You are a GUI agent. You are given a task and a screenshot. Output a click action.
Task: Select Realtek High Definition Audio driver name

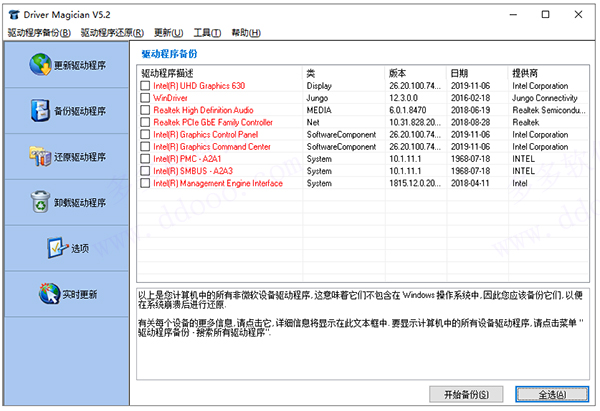(203, 110)
